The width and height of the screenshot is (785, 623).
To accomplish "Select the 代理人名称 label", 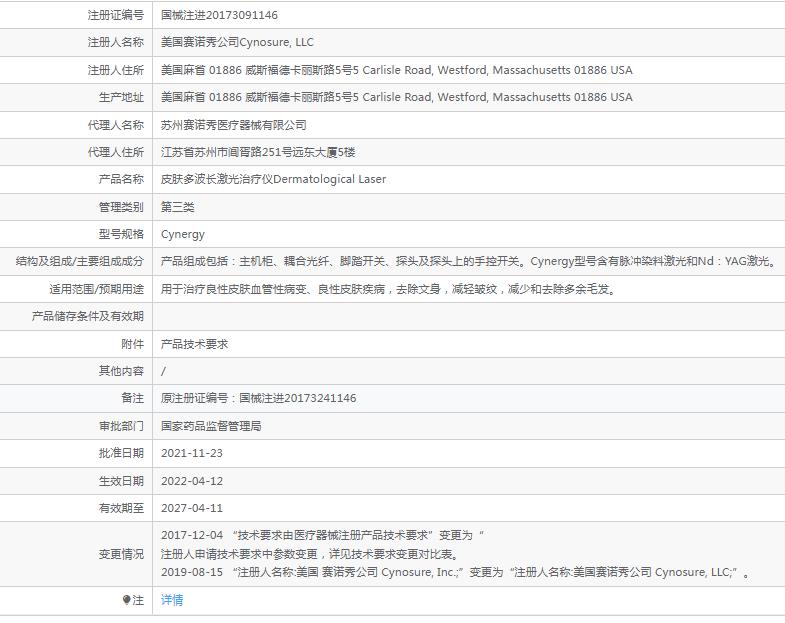I will (116, 125).
